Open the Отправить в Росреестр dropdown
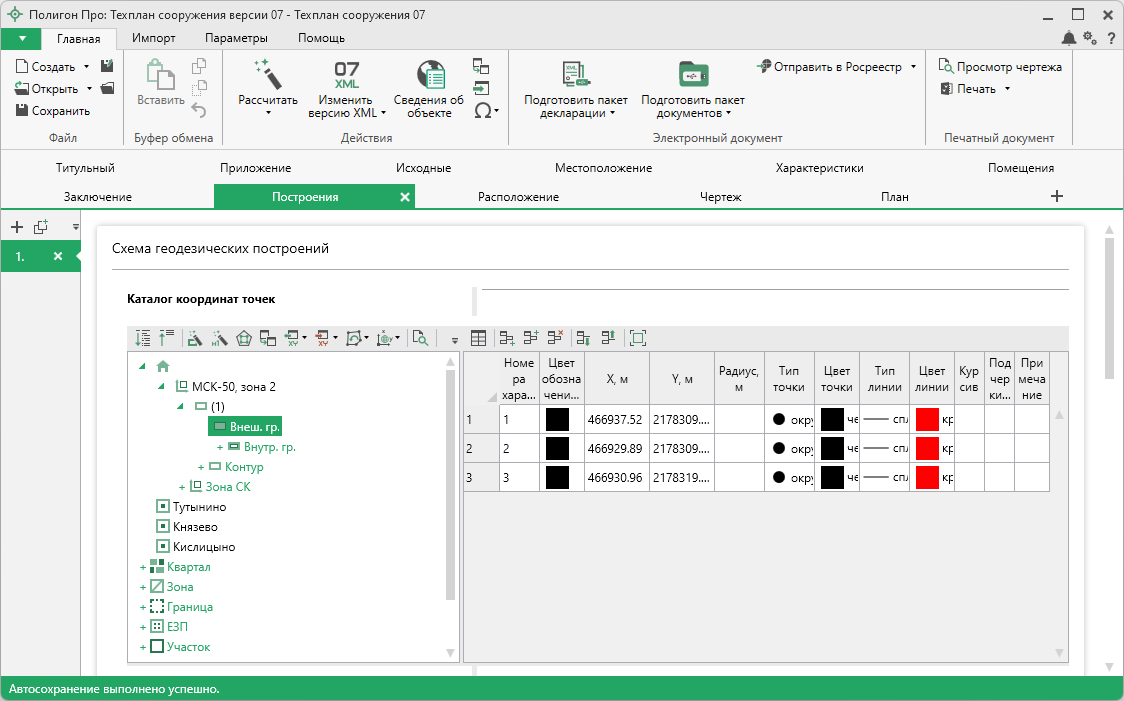This screenshot has height=701, width=1124. [913, 67]
